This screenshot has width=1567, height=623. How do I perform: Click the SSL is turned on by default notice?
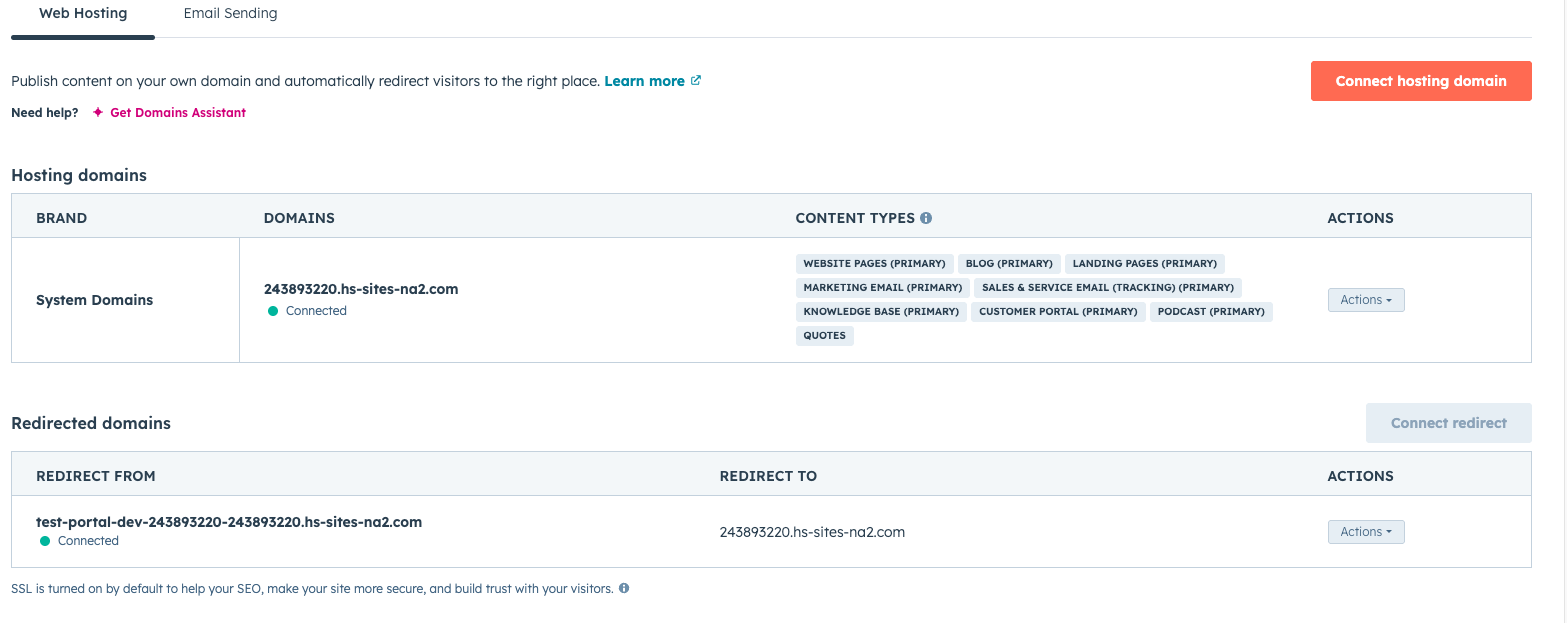point(312,589)
